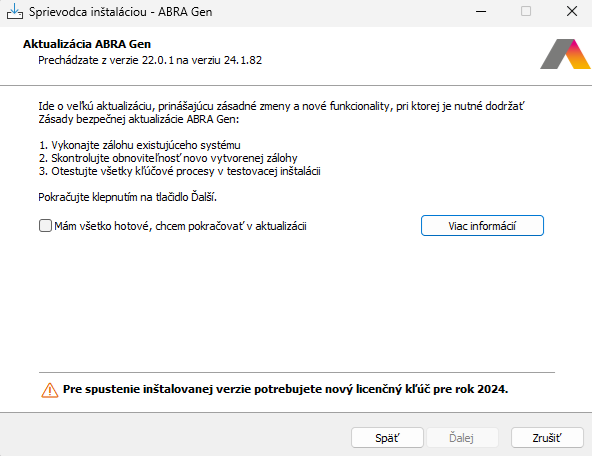The width and height of the screenshot is (592, 456).
Task: Click the window title 'Sprievodca inštaláciou - ABRA Gen'
Action: pos(120,12)
